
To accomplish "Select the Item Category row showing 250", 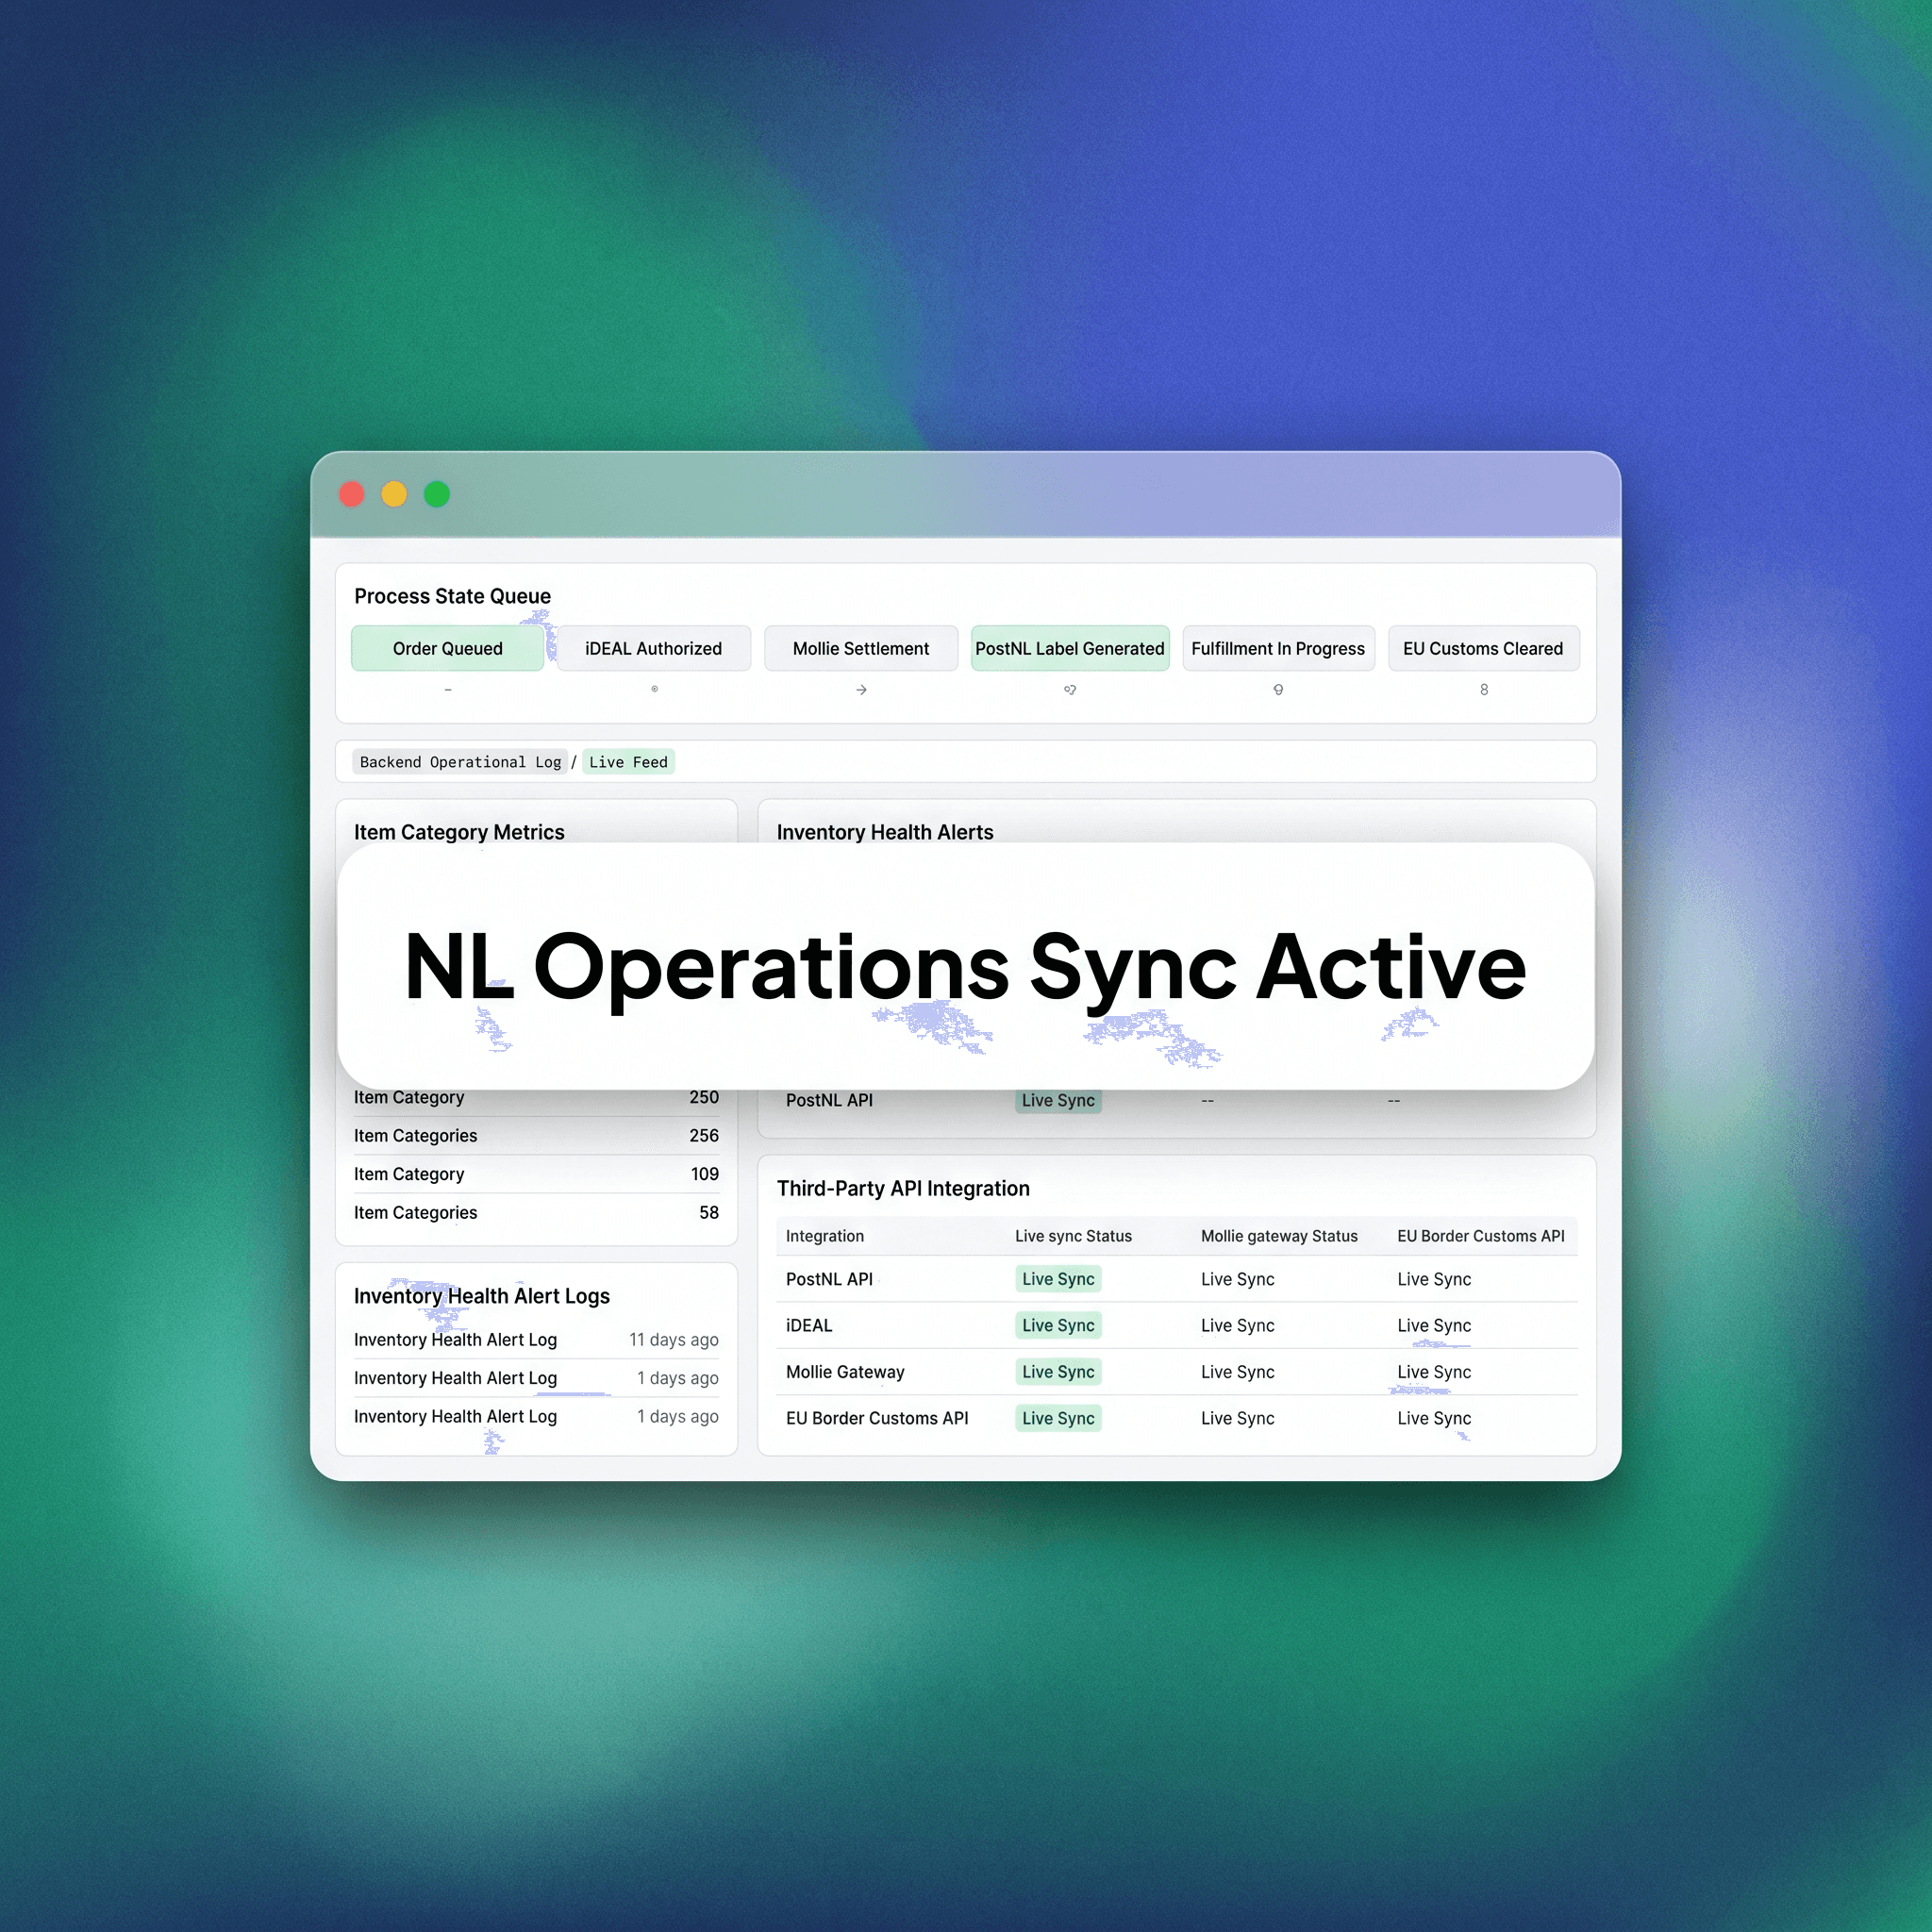I will click(x=536, y=1097).
